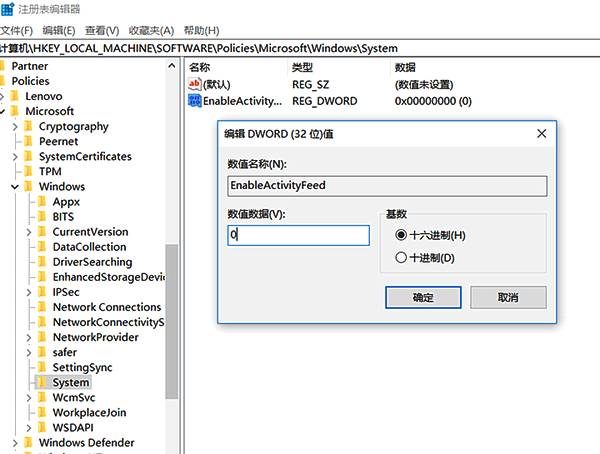Close the 编辑 DWORD dialog
Image resolution: width=600 pixels, height=454 pixels.
coord(541,134)
